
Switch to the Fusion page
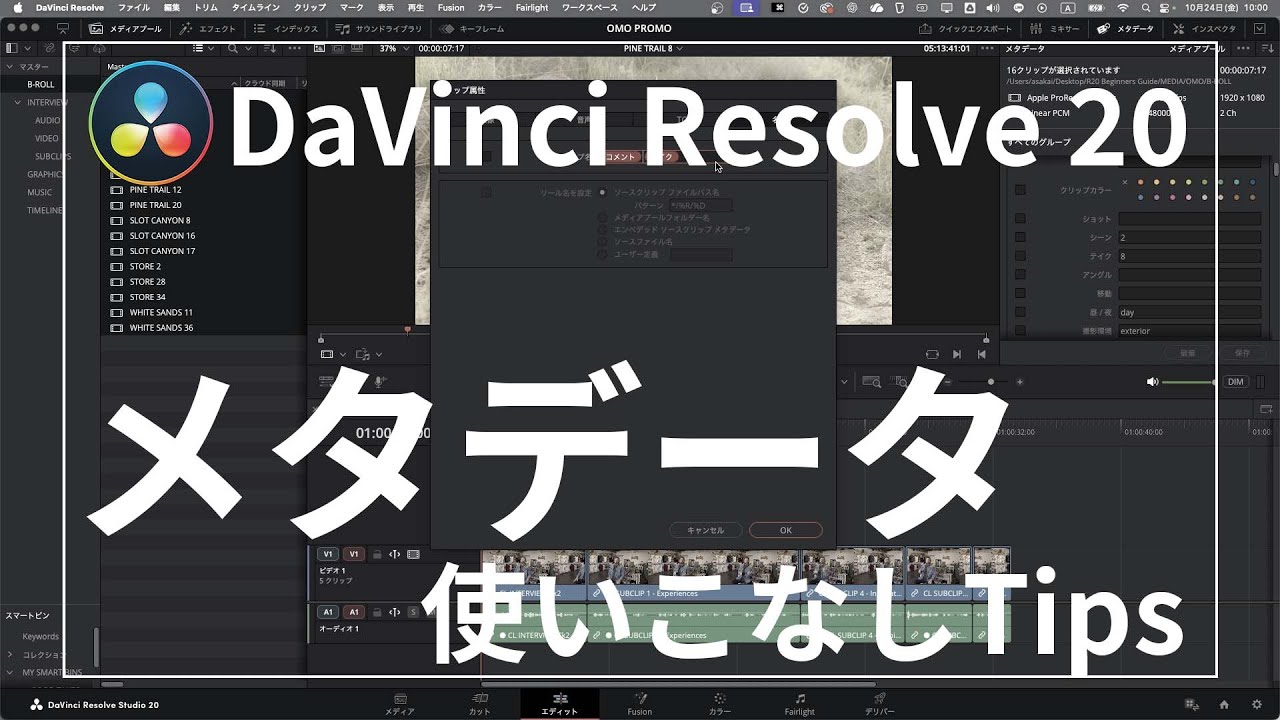coord(640,704)
